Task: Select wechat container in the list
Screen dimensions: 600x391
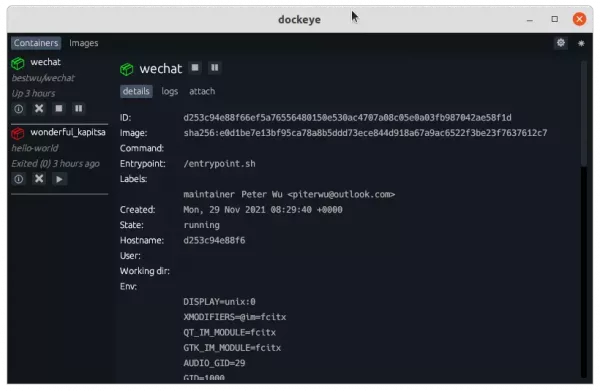Action: click(45, 62)
